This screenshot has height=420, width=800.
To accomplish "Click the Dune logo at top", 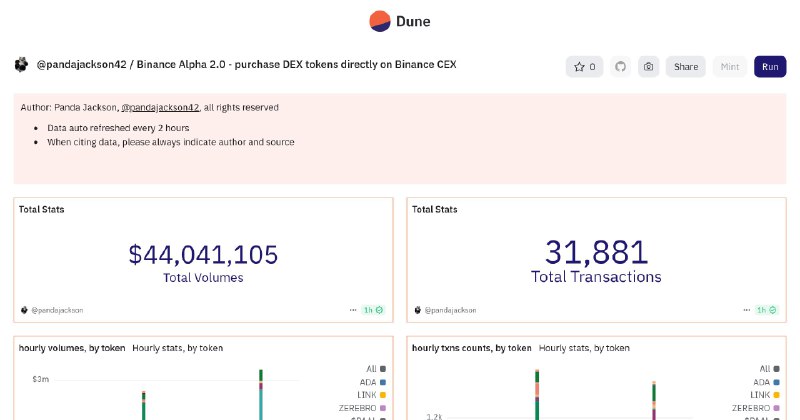I will [x=400, y=21].
